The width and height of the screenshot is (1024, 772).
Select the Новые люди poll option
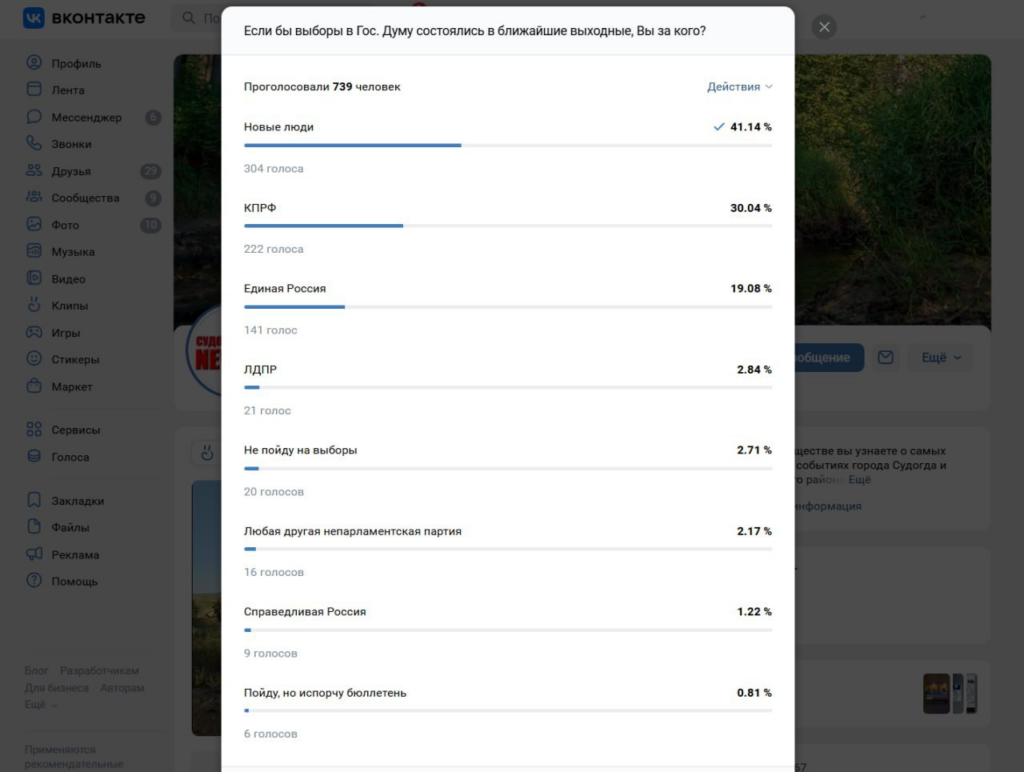pos(507,147)
